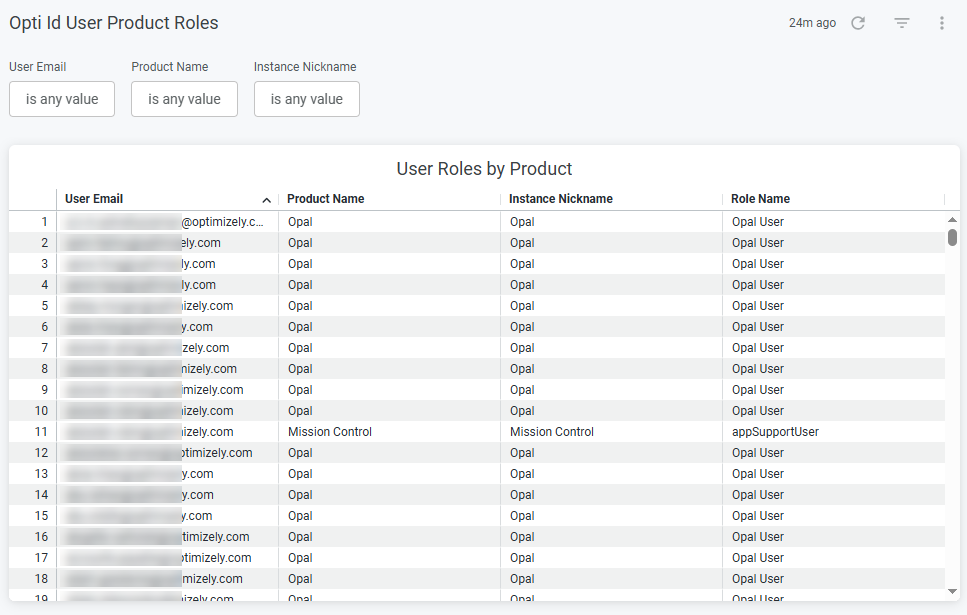Select row number 11 in the table
Screen dimensions: 967x615
(41, 432)
